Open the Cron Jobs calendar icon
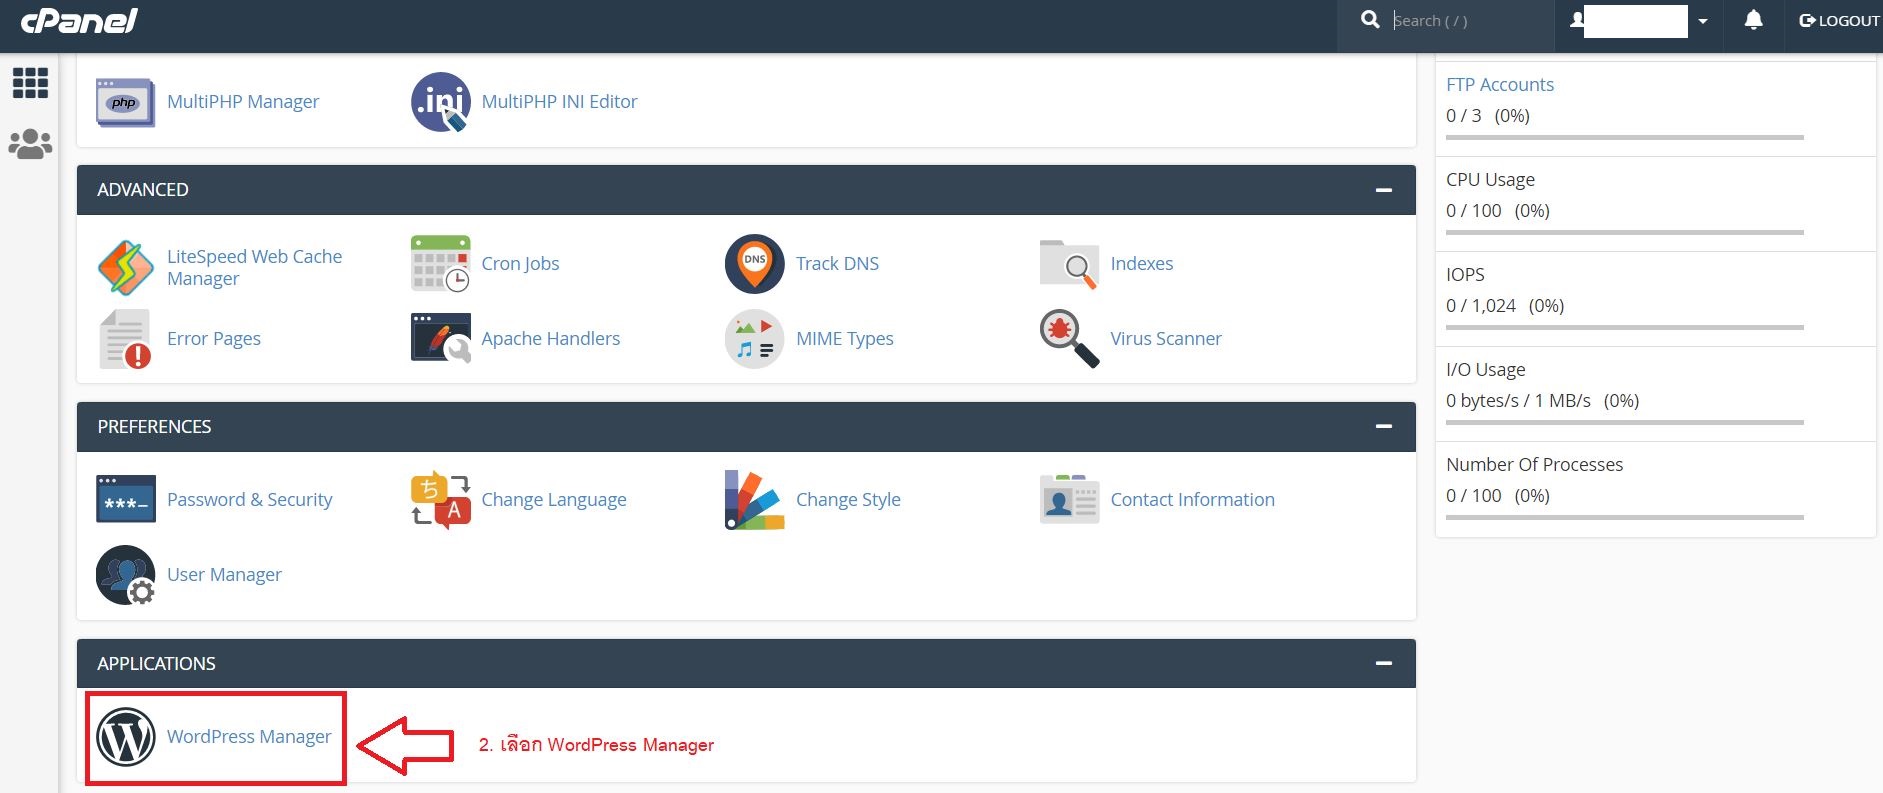Image resolution: width=1883 pixels, height=793 pixels. 441,264
